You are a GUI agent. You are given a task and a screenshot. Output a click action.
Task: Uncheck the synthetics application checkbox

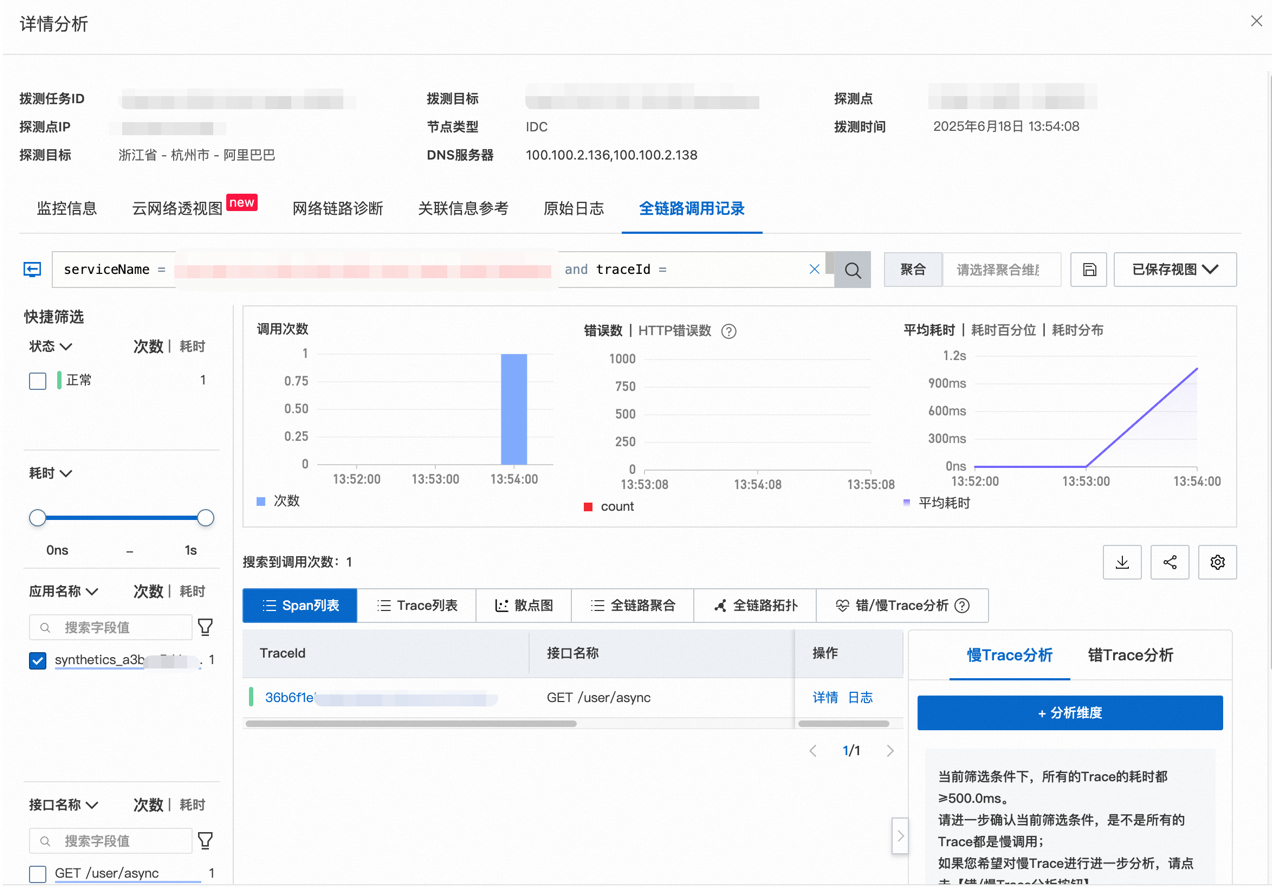tap(38, 661)
